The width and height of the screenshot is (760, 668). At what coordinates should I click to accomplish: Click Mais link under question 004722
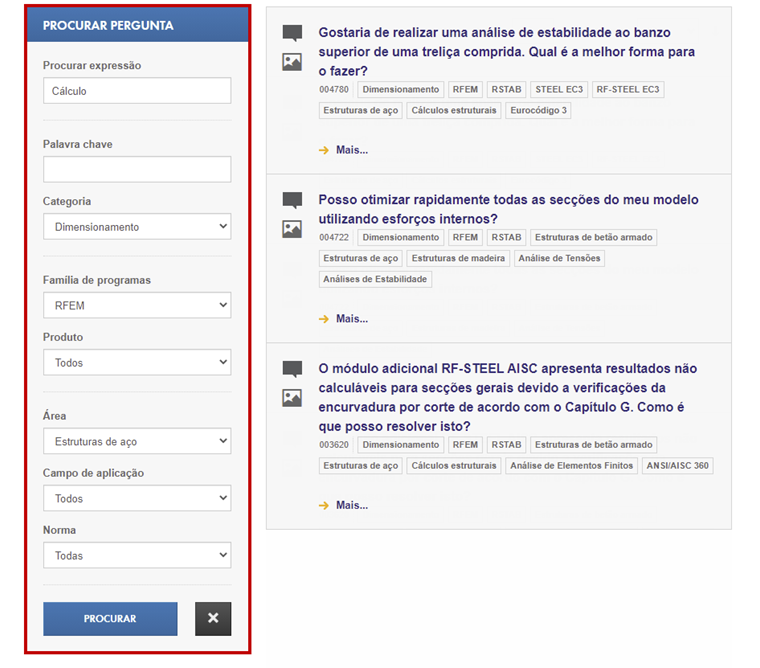pyautogui.click(x=352, y=318)
